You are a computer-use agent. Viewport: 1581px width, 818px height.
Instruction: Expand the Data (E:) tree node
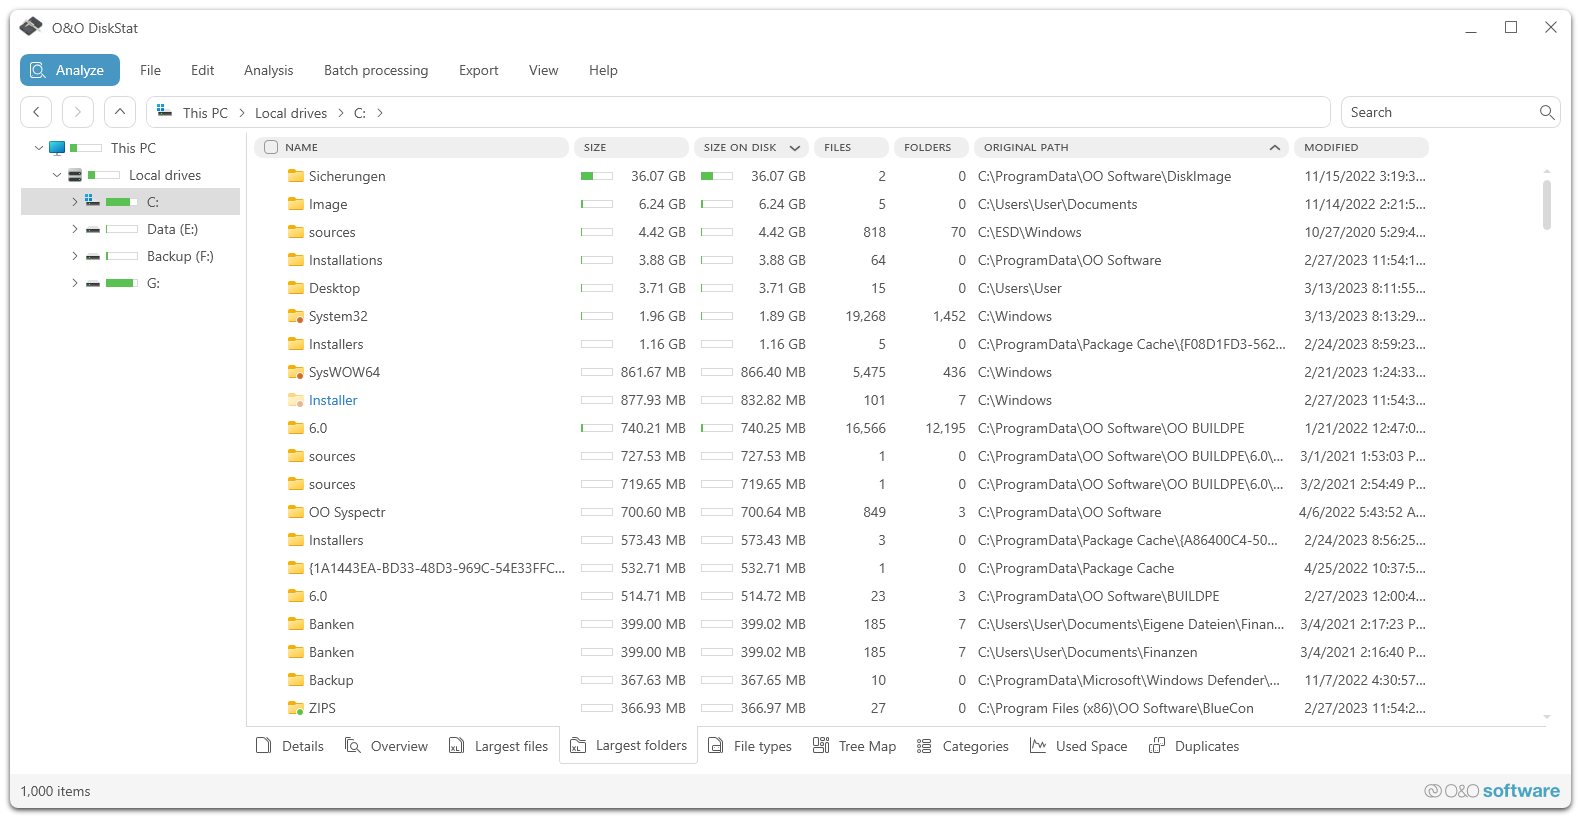click(74, 229)
